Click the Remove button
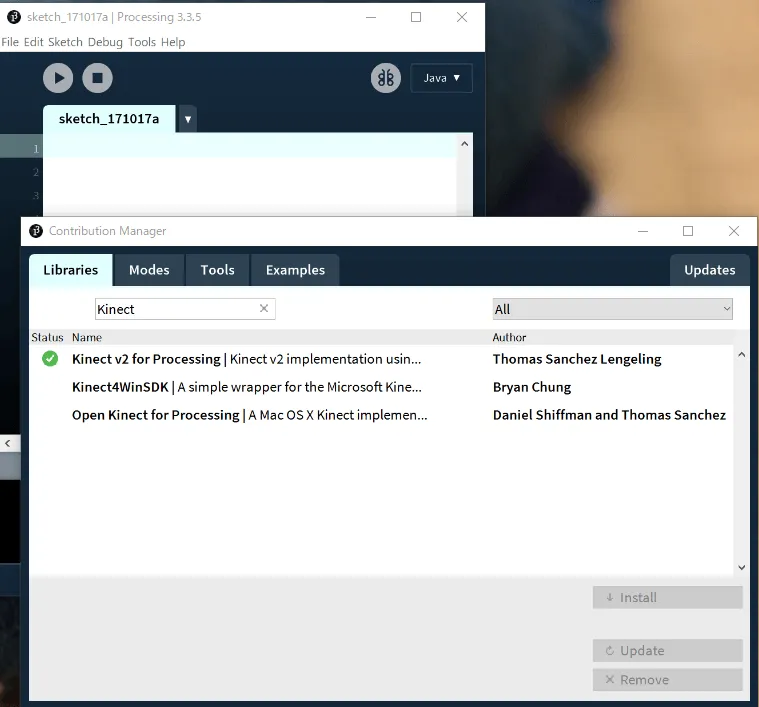759x707 pixels. click(x=667, y=680)
